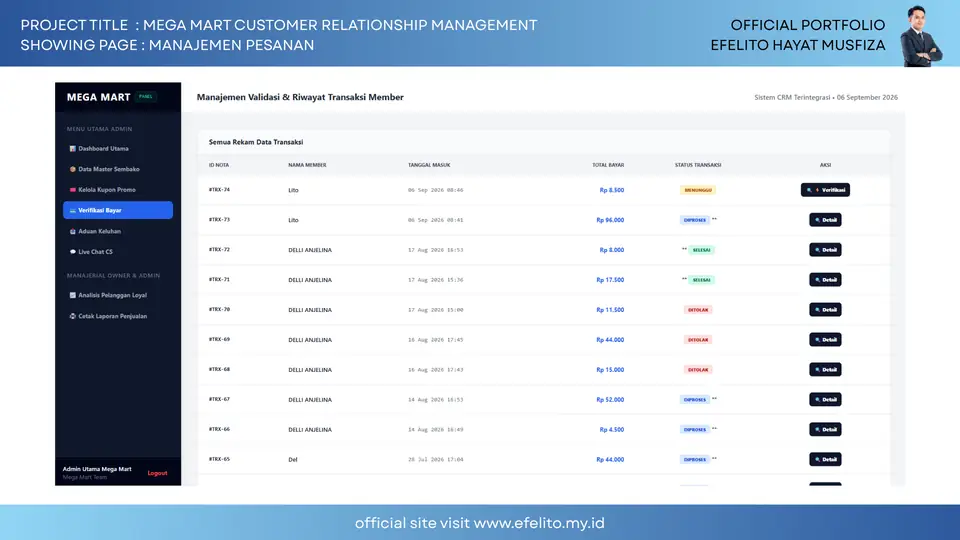Click the Logout link

[157, 473]
